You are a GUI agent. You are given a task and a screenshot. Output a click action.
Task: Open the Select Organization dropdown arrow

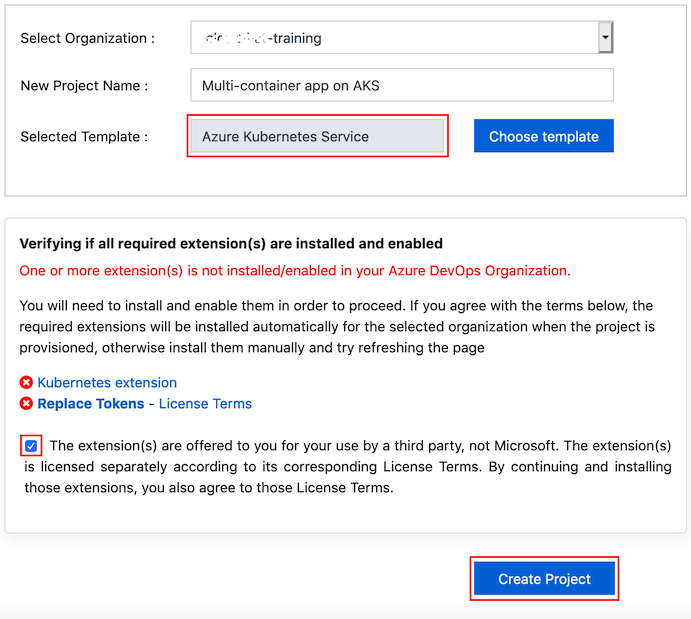pos(605,37)
